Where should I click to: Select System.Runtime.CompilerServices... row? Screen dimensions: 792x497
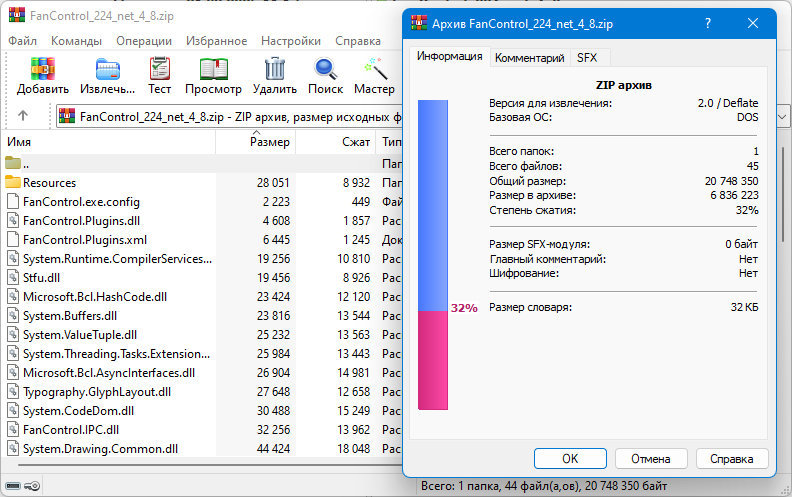(x=203, y=259)
